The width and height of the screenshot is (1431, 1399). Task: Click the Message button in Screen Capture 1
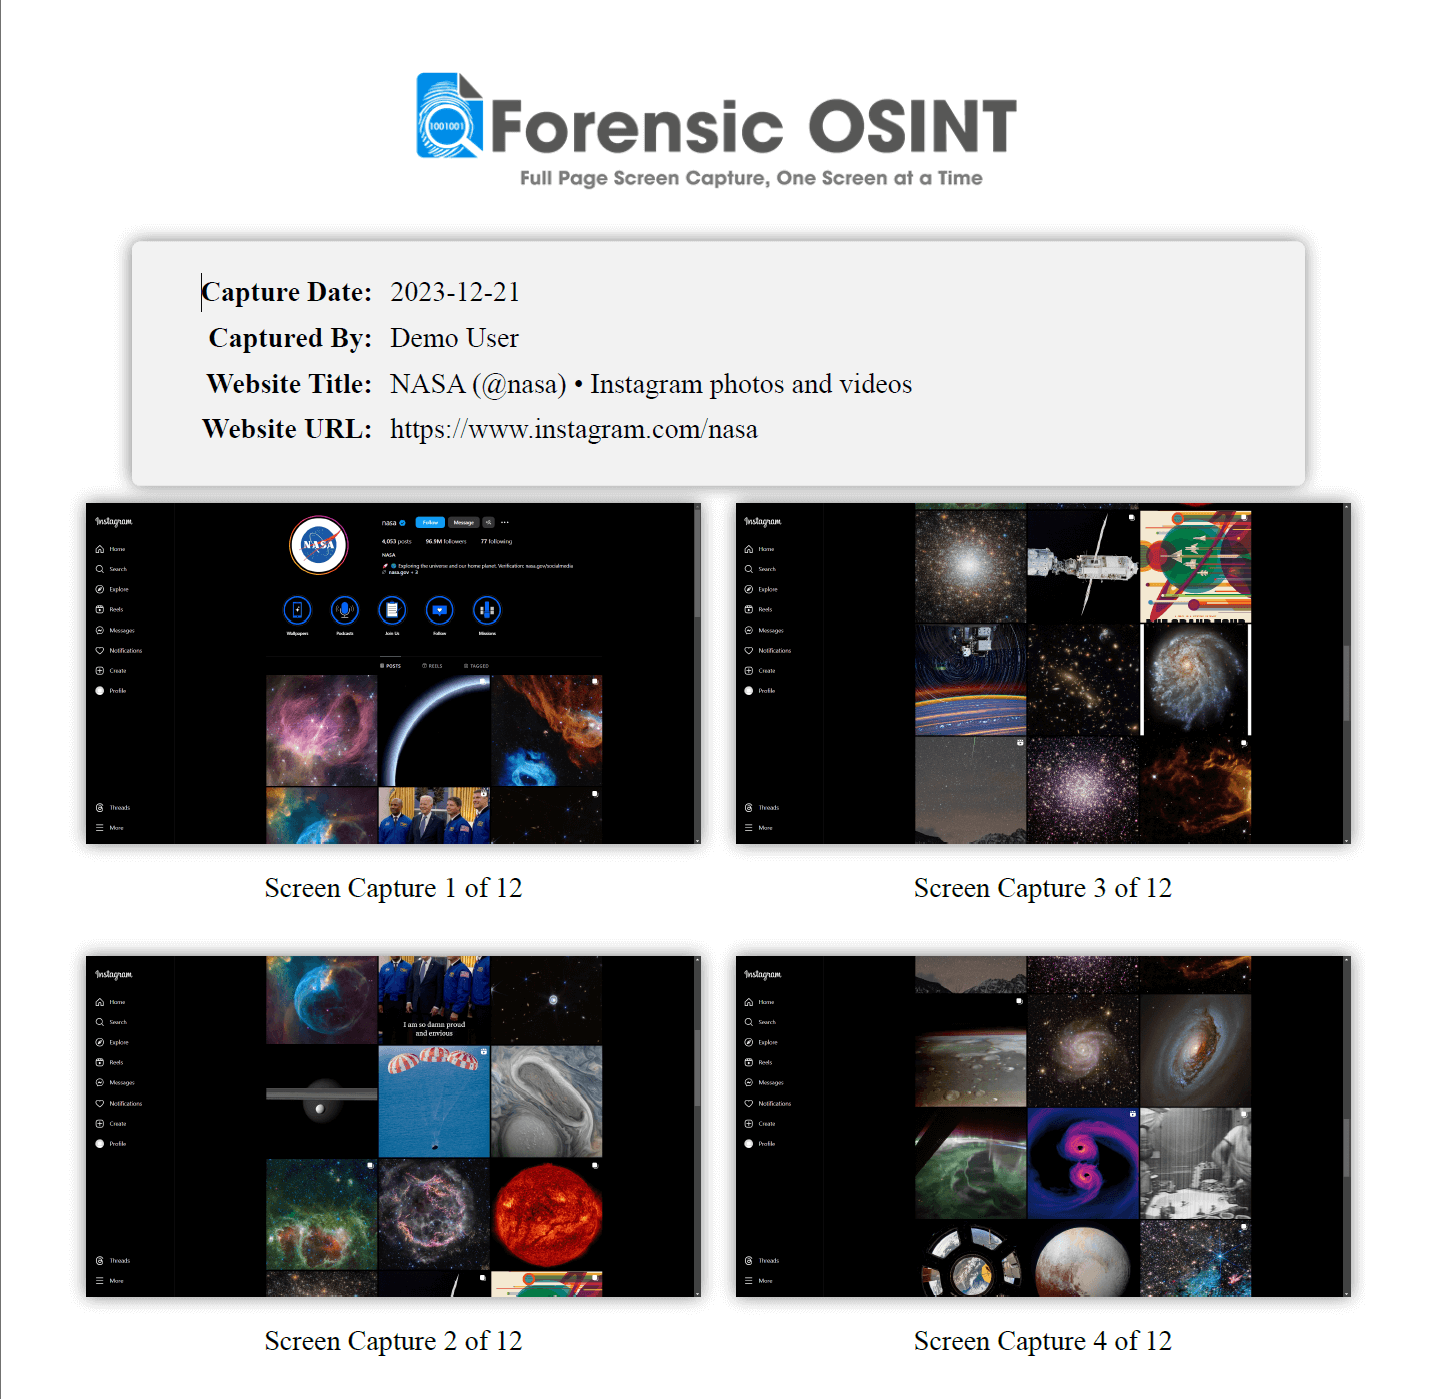[463, 522]
